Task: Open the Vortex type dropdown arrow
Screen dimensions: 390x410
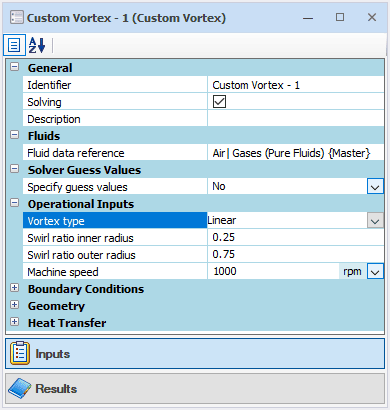Action: (x=375, y=221)
